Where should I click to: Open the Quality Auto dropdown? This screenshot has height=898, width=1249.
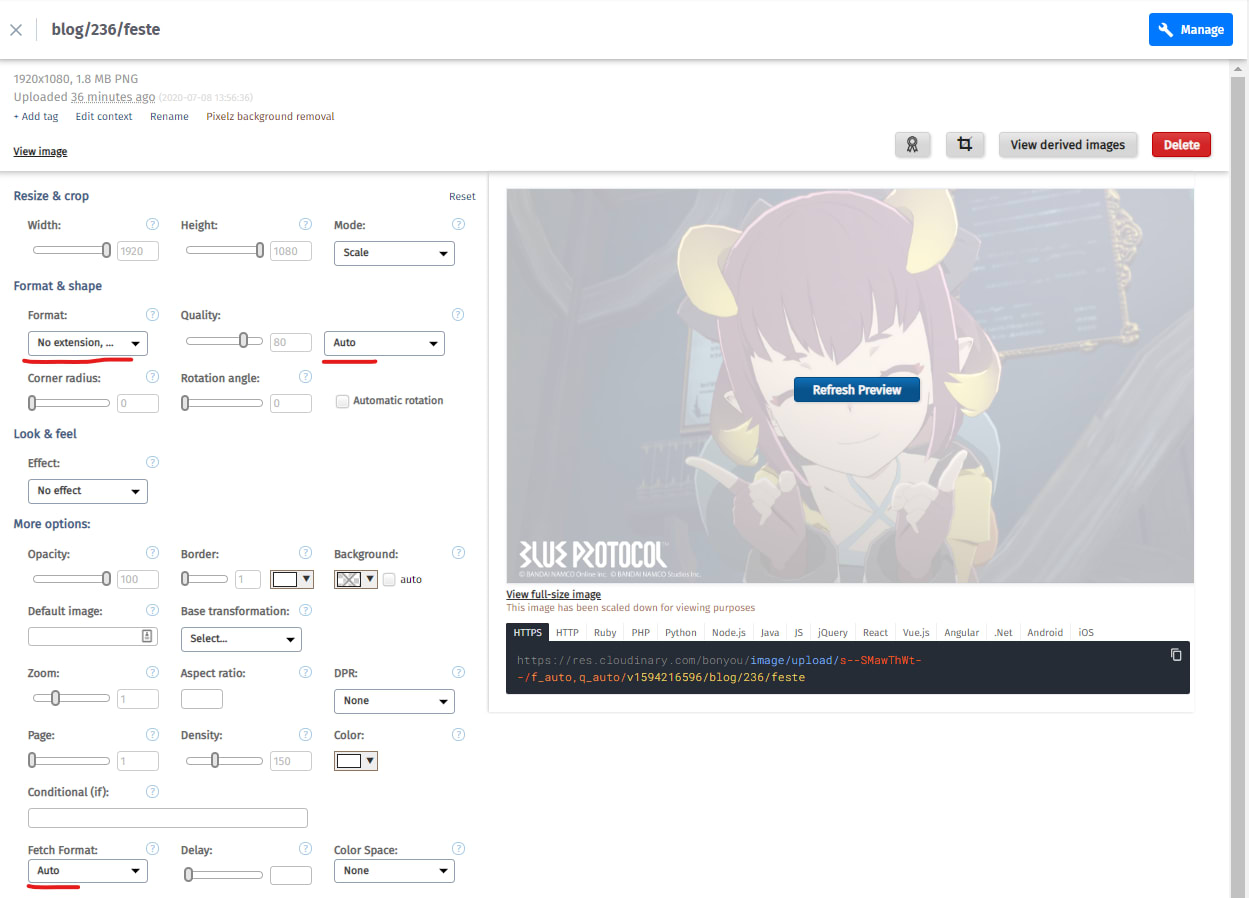pos(384,343)
